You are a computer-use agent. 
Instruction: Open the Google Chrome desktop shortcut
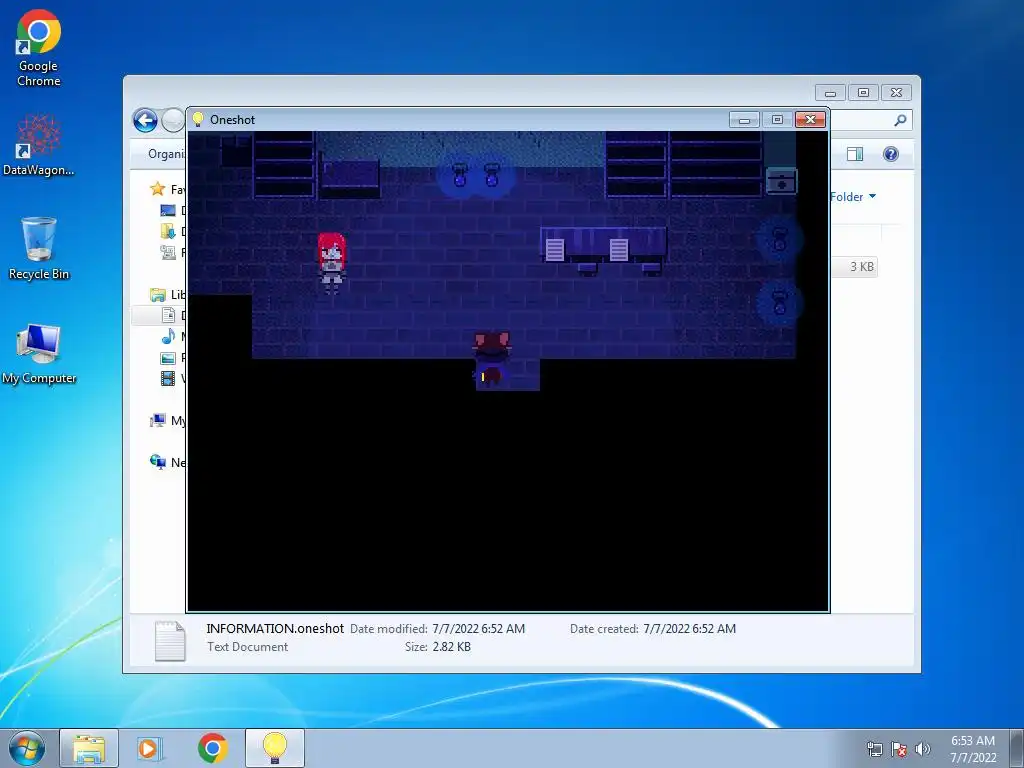(39, 48)
